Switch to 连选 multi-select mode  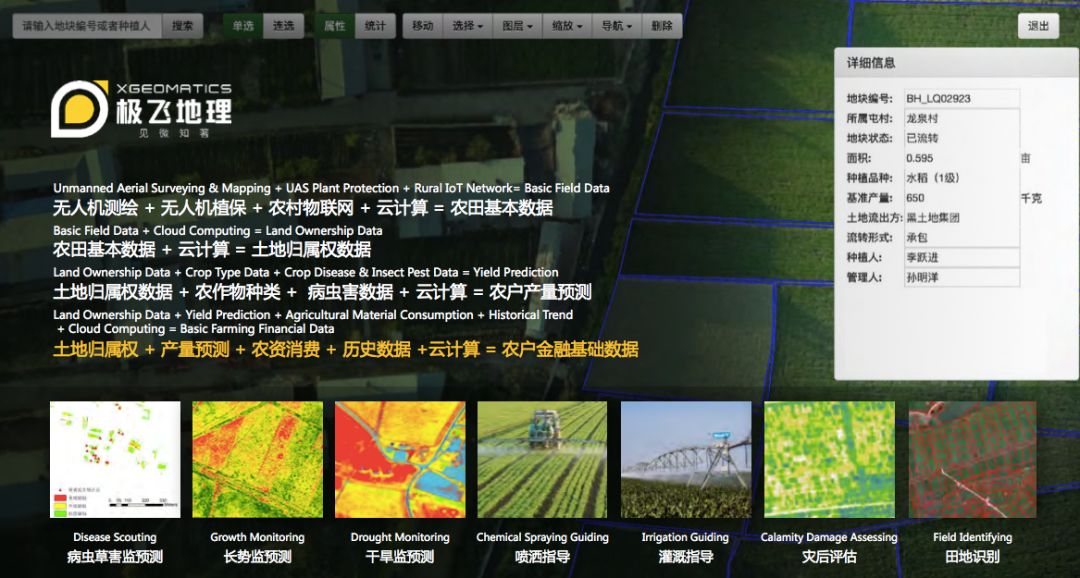[284, 26]
